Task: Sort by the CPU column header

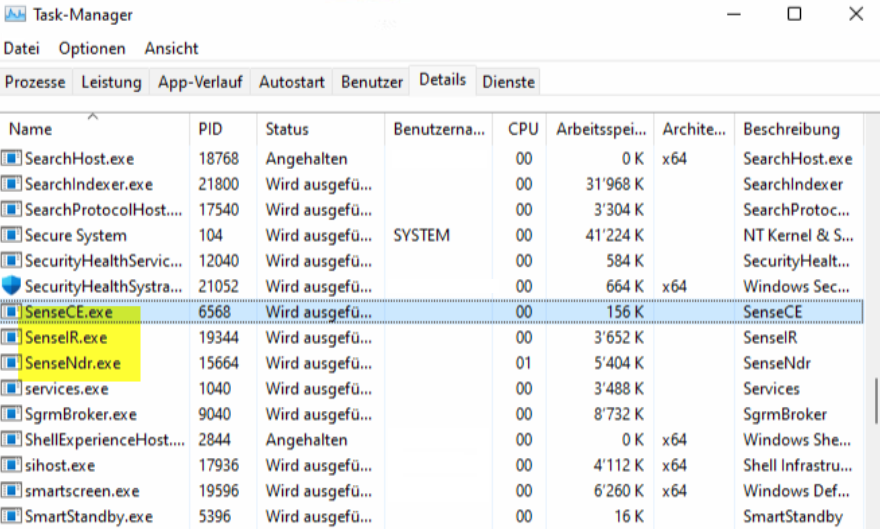Action: (520, 129)
